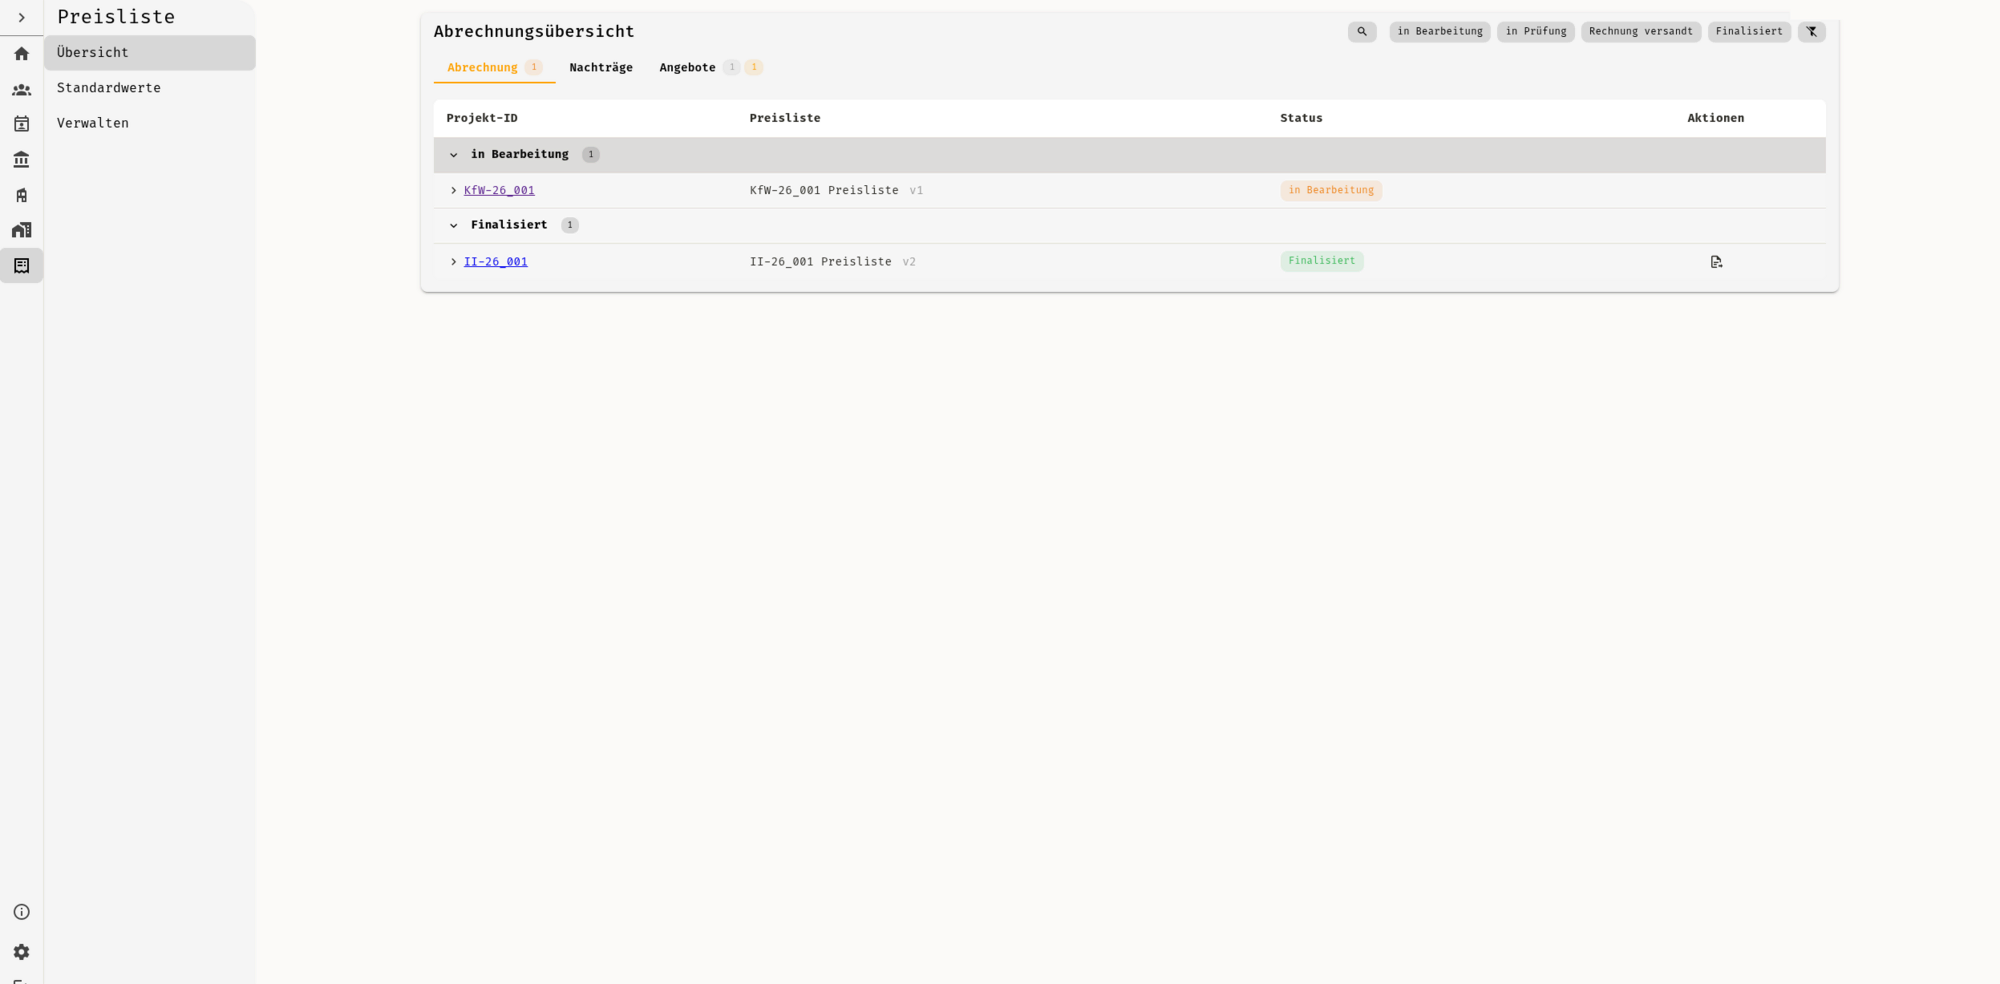Select Standardwerte in the Preisliste menu
The height and width of the screenshot is (984, 2000).
click(150, 88)
